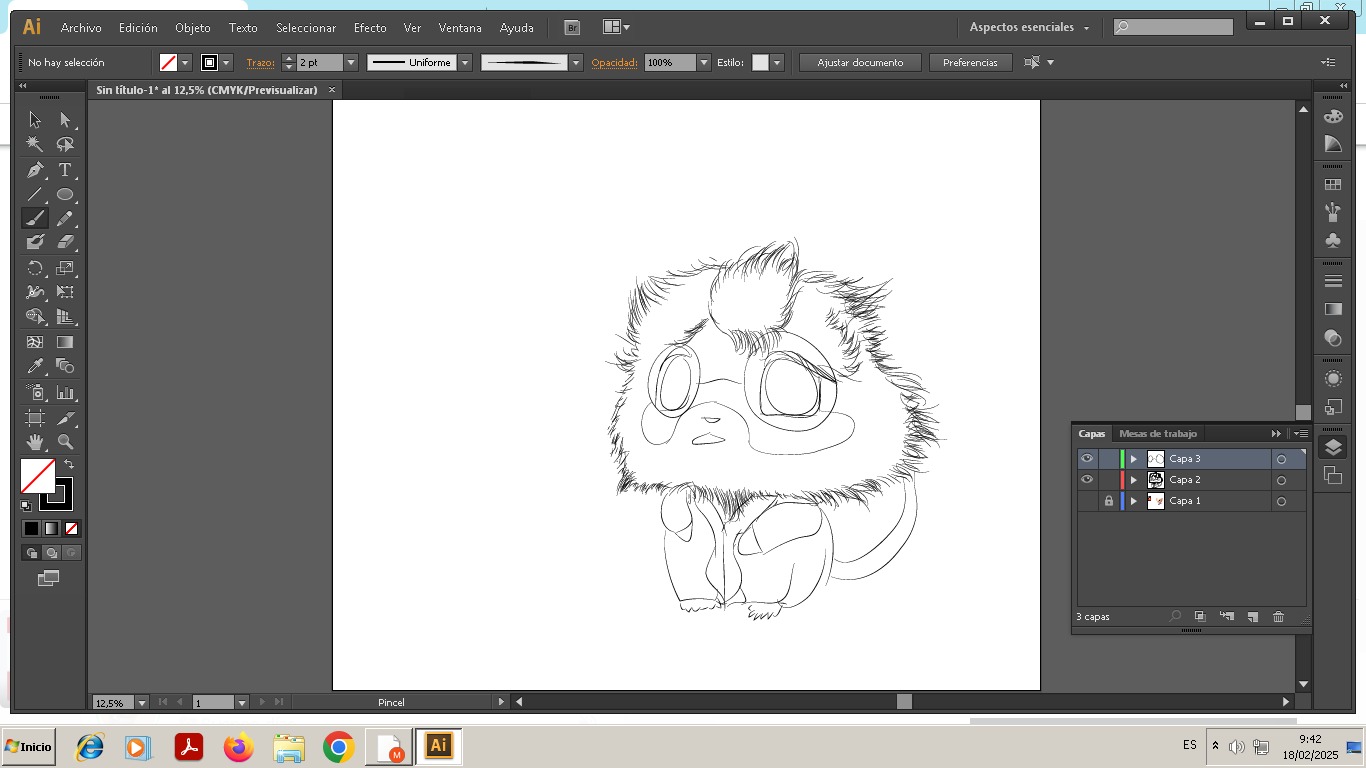The height and width of the screenshot is (768, 1366).
Task: Select the Shape Builder tool
Action: 35,316
